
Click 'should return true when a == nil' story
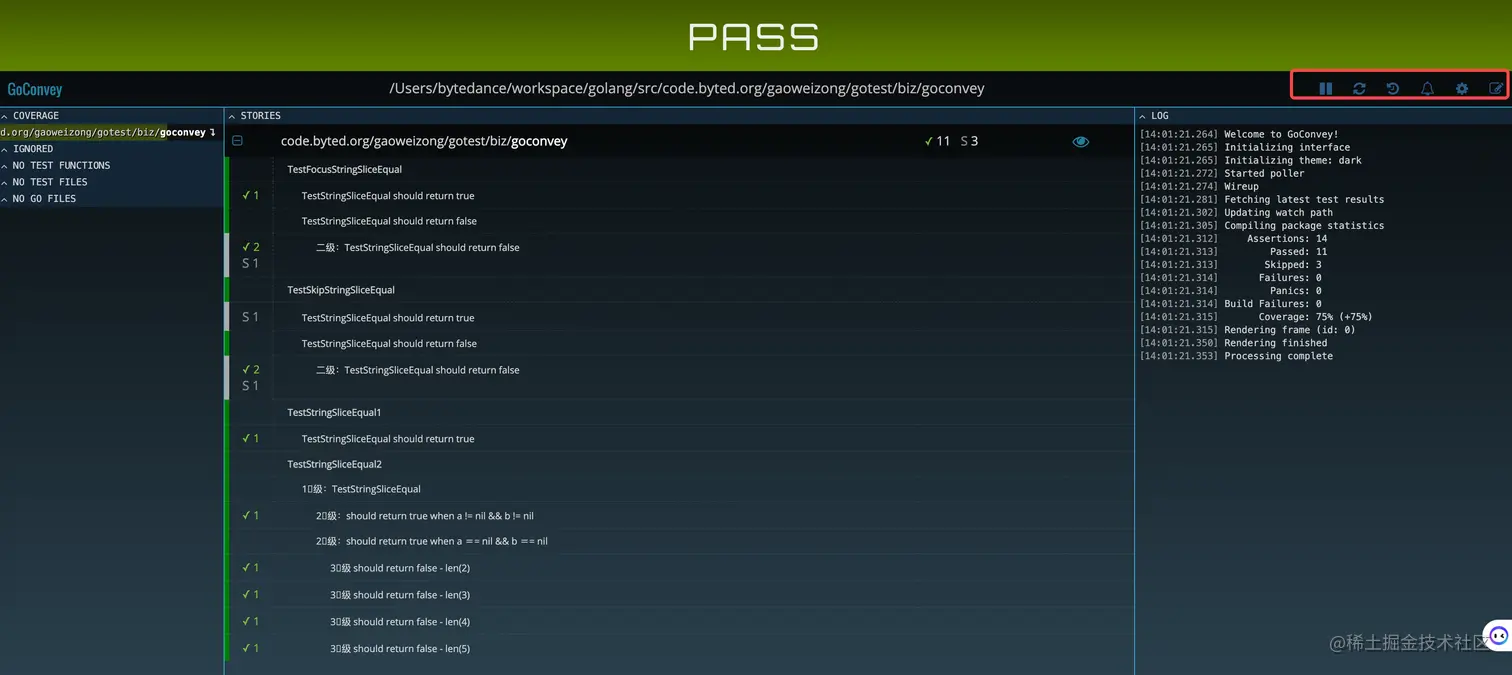(432, 541)
